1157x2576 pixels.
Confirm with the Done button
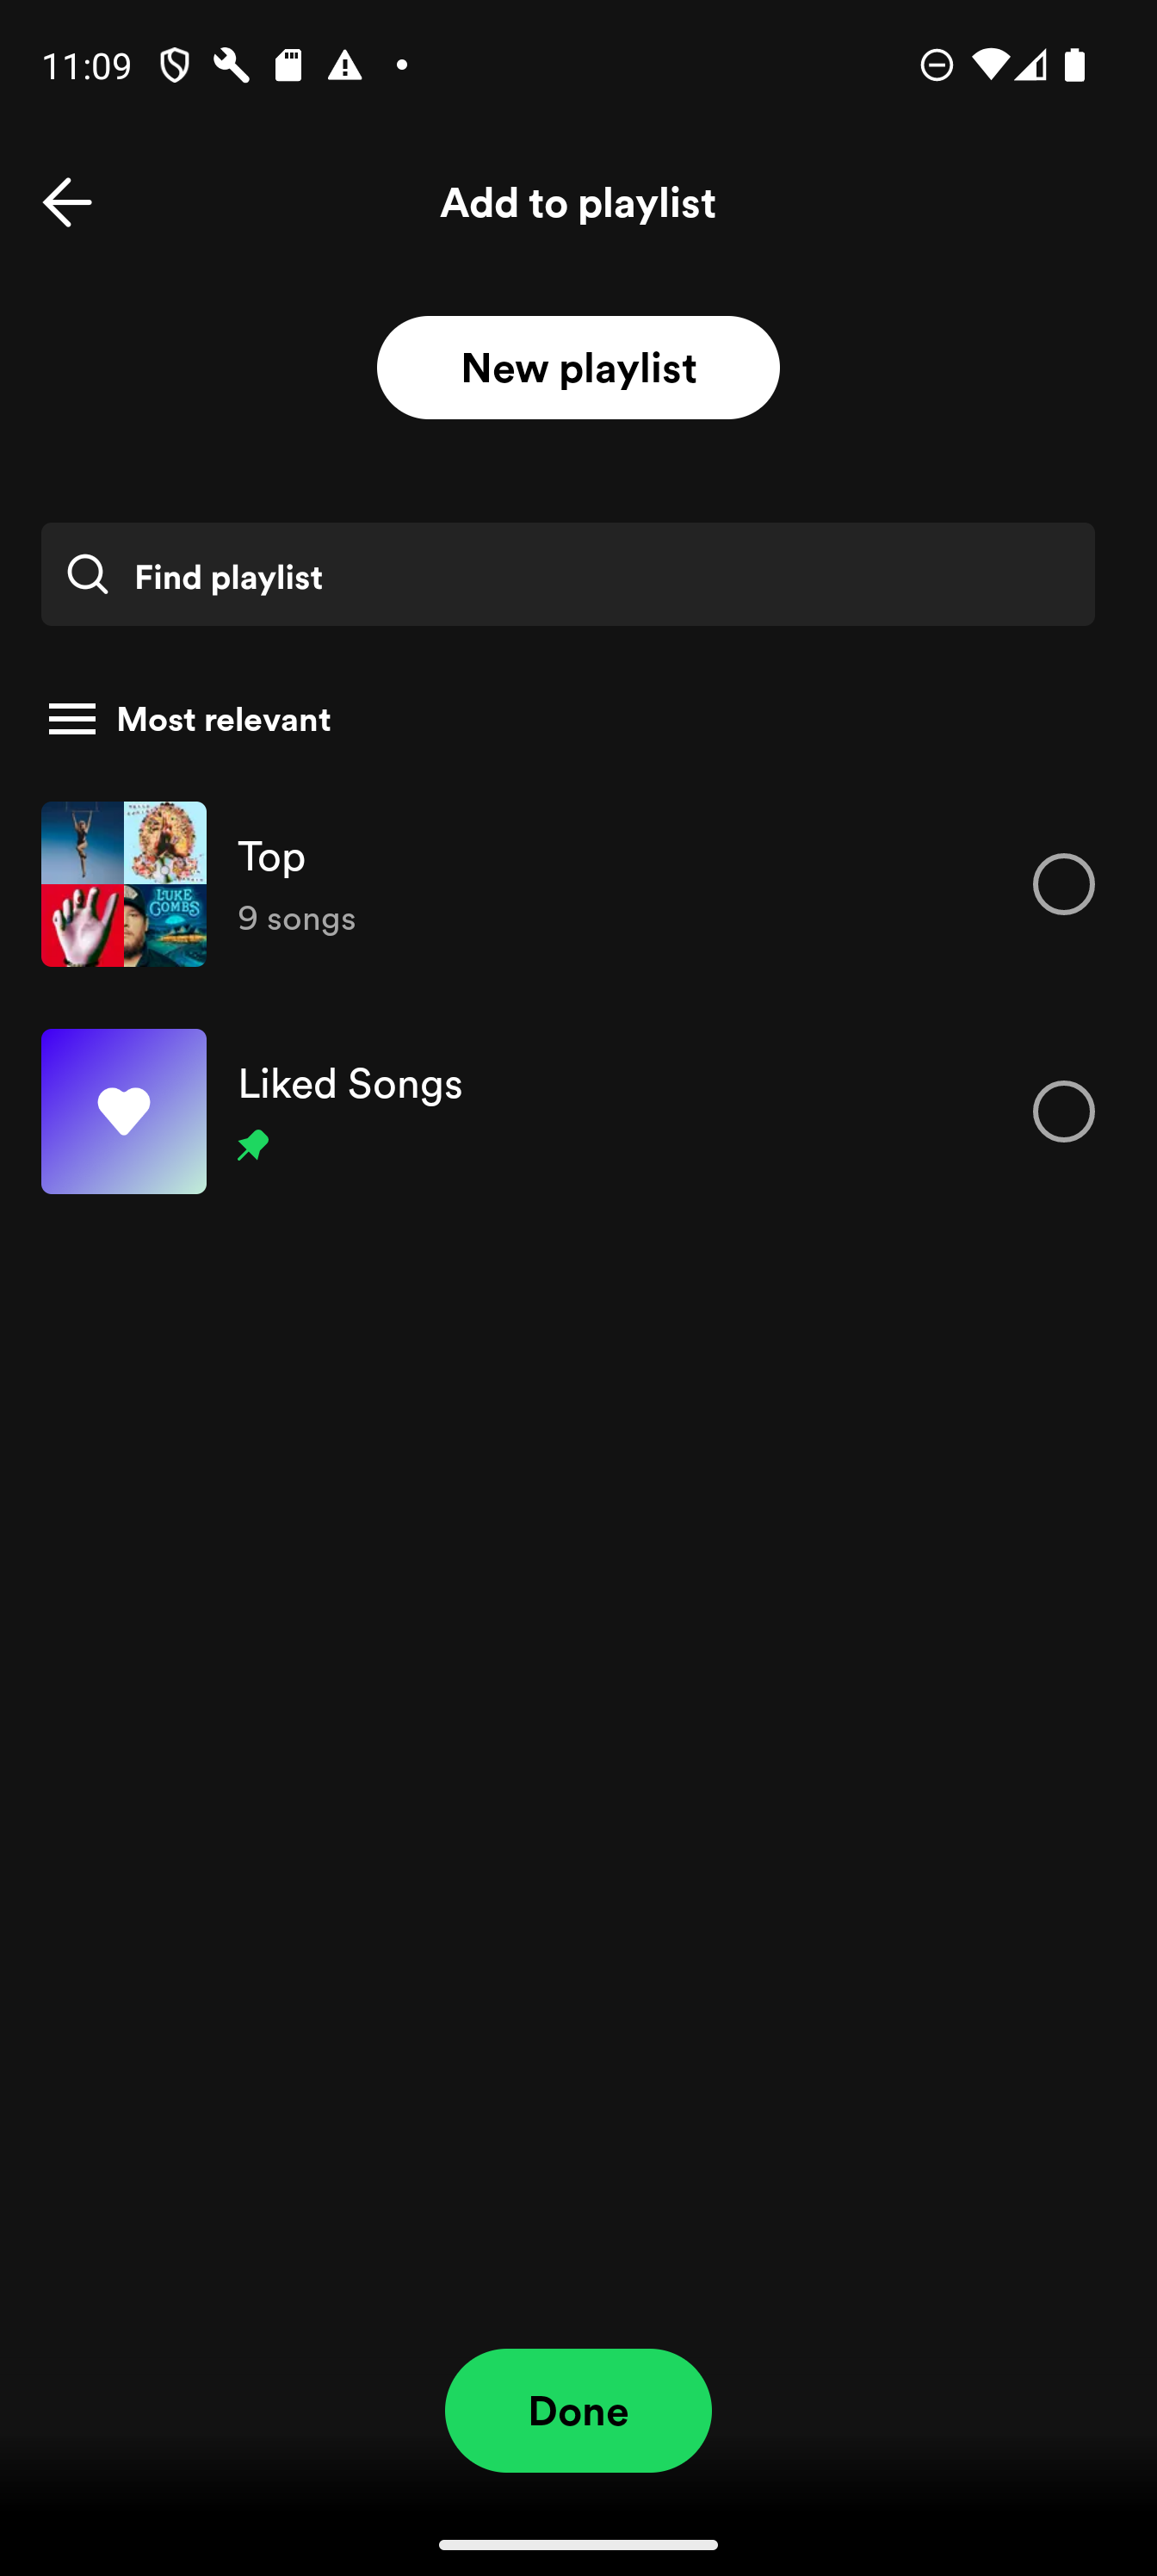[578, 2410]
